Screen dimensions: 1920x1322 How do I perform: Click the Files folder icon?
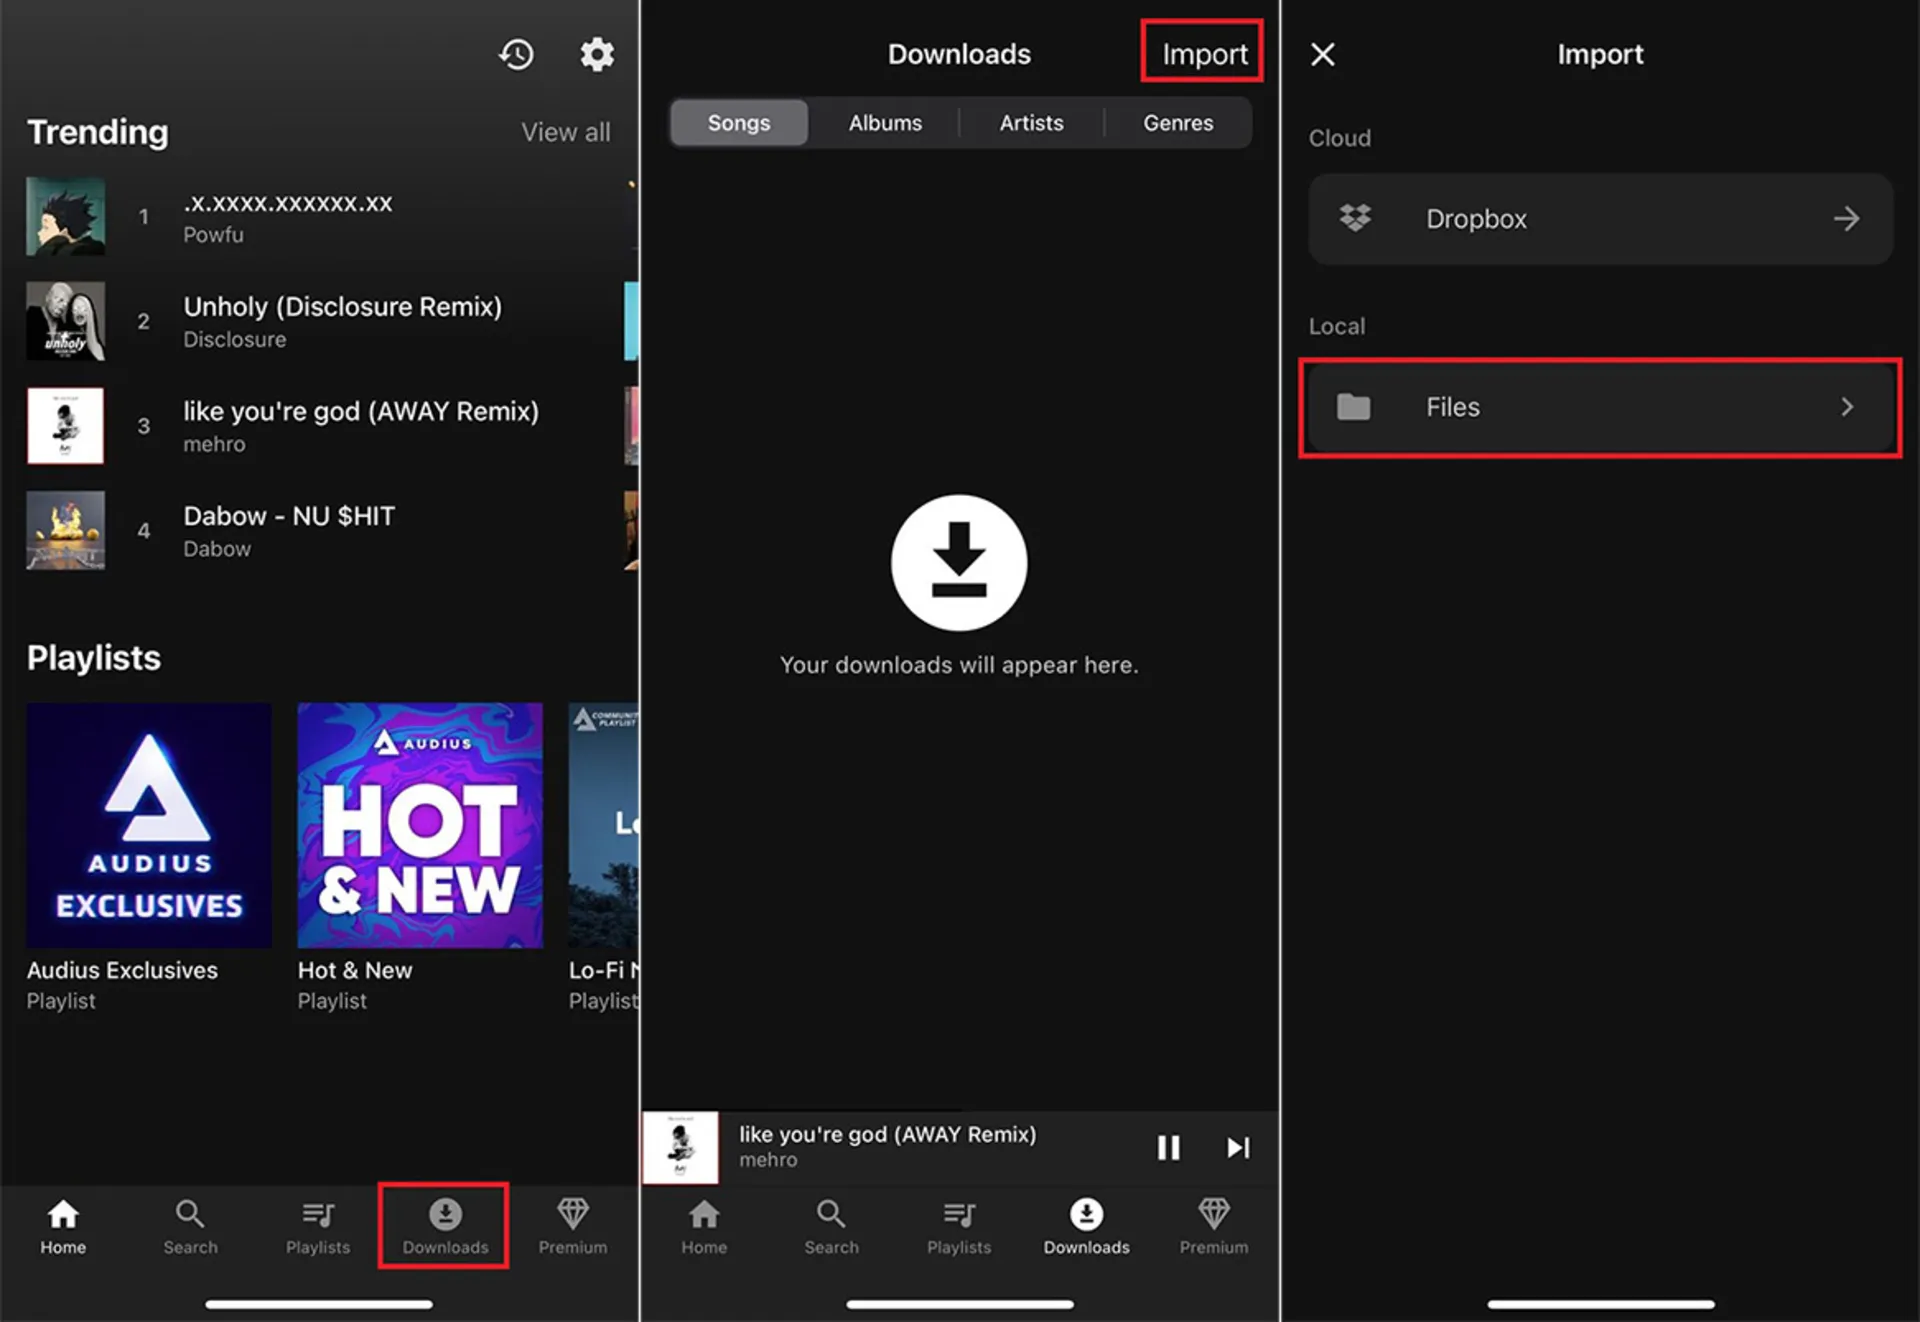click(1354, 407)
